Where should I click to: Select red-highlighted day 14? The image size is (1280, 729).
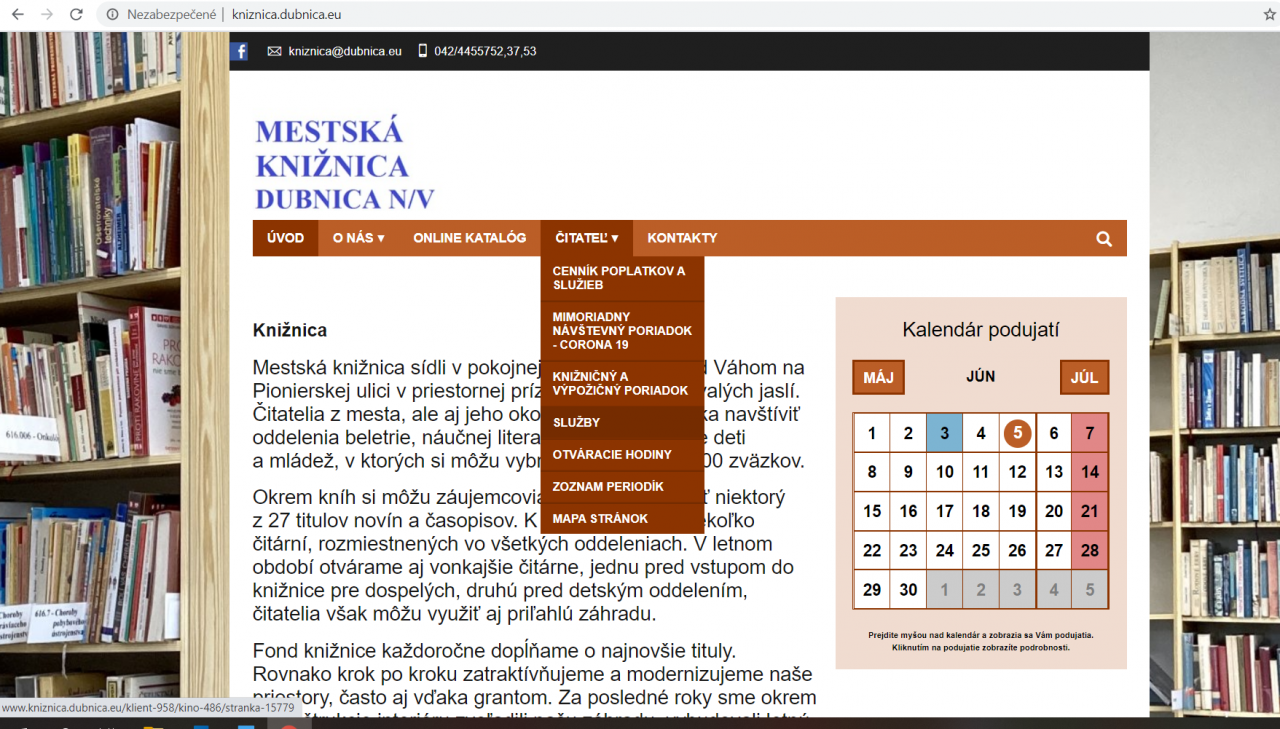click(x=1090, y=472)
